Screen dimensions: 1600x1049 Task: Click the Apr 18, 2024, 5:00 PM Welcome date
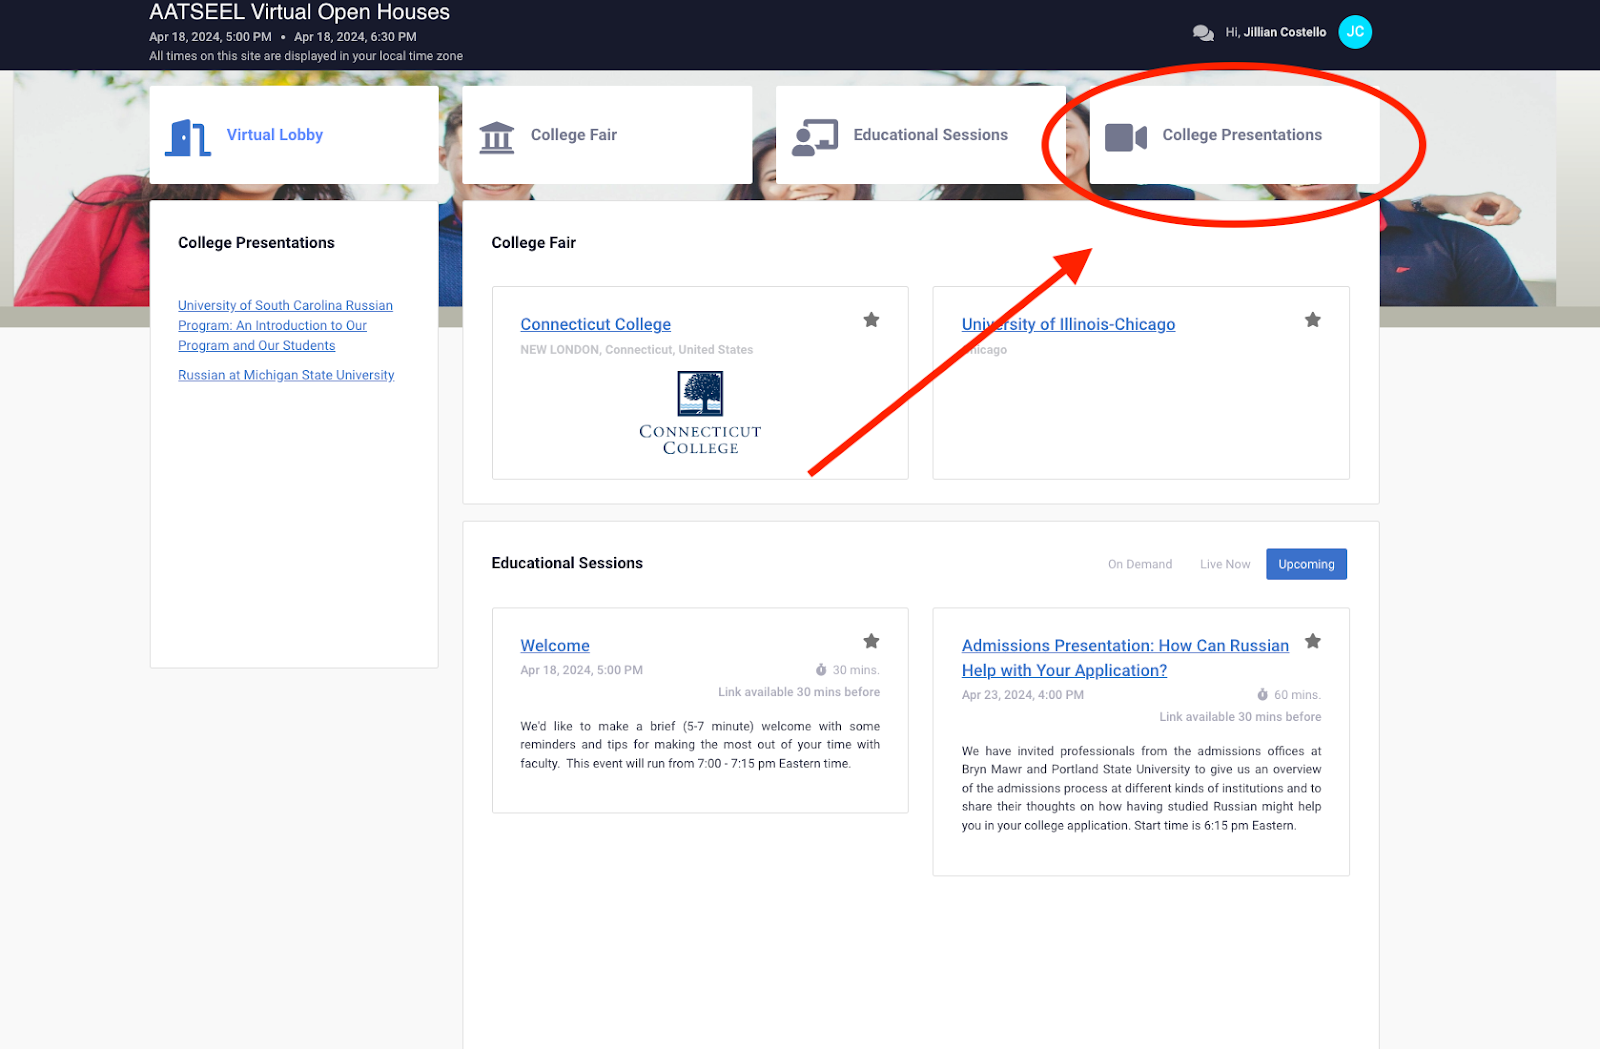click(581, 670)
